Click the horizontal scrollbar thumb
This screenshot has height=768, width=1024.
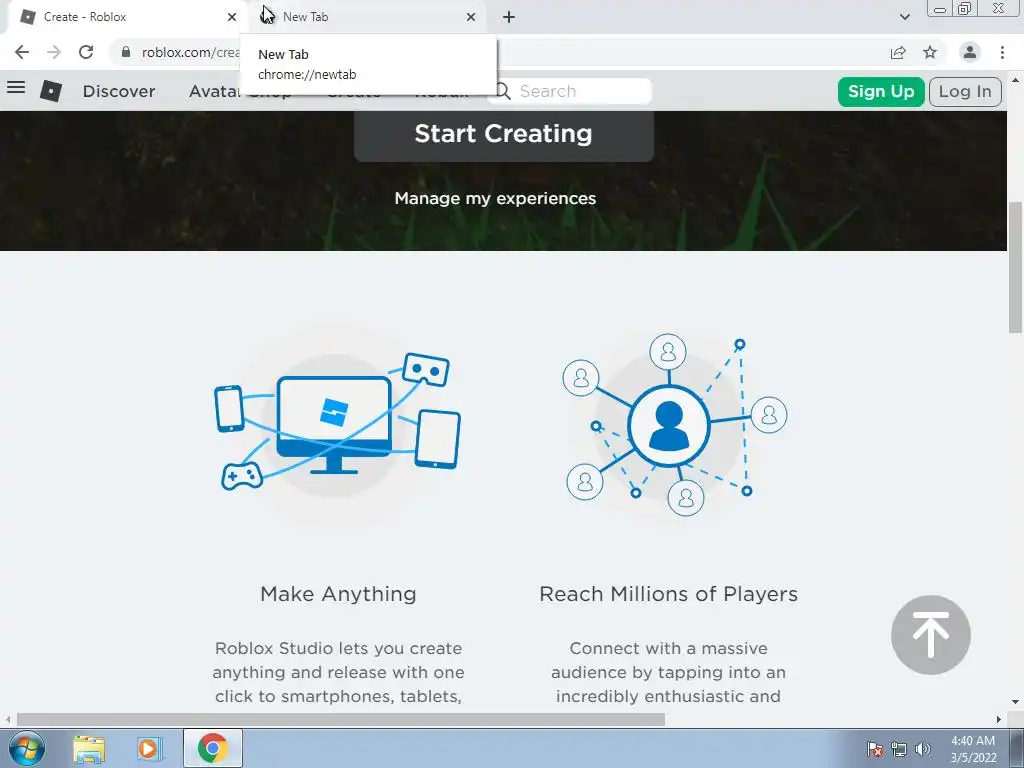340,719
